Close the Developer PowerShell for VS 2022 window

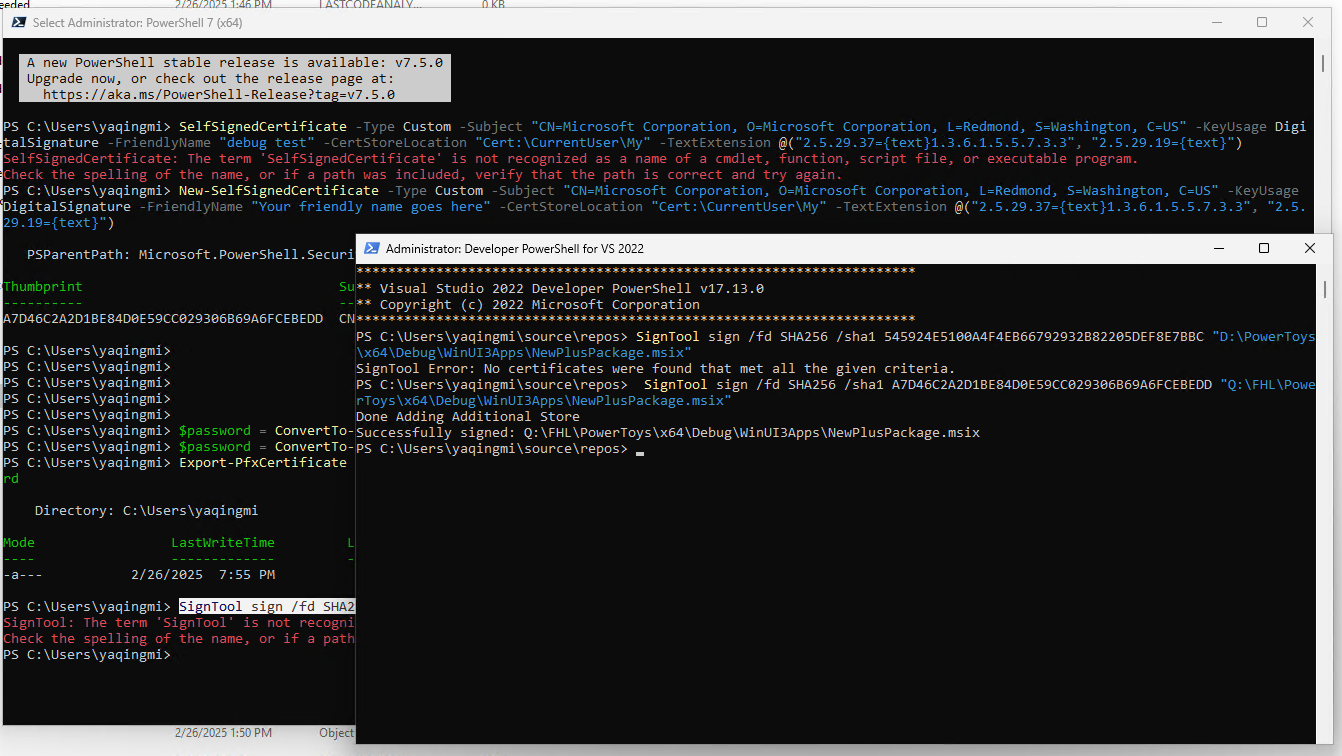(x=1310, y=248)
